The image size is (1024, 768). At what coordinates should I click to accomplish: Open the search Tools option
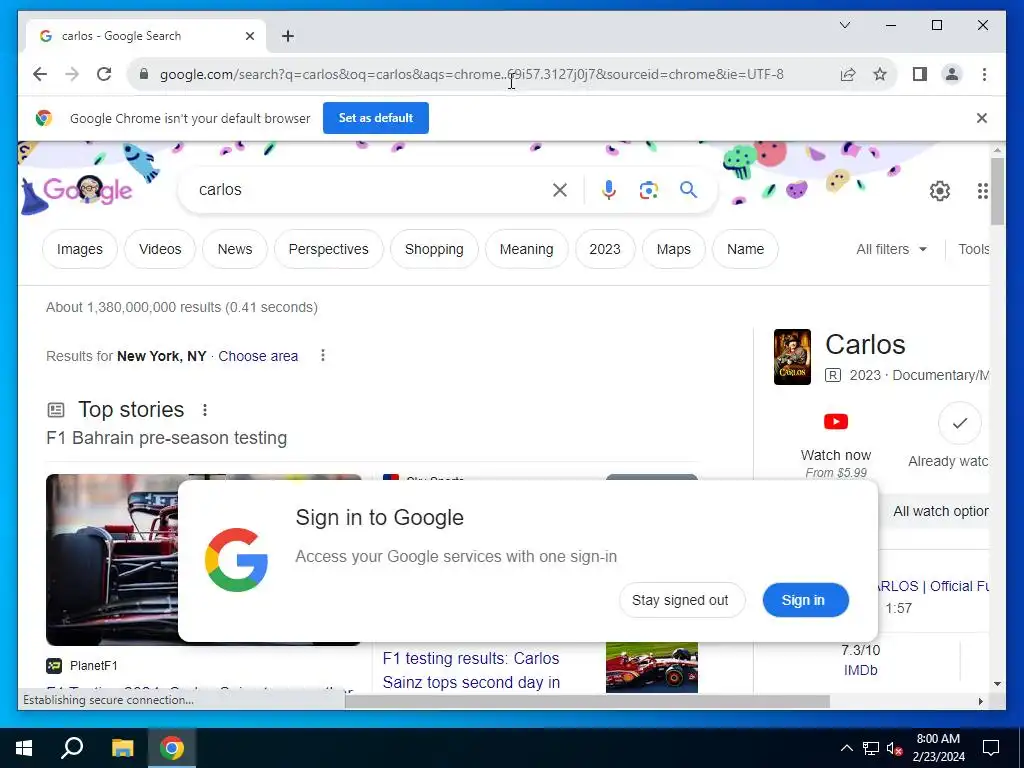[973, 249]
